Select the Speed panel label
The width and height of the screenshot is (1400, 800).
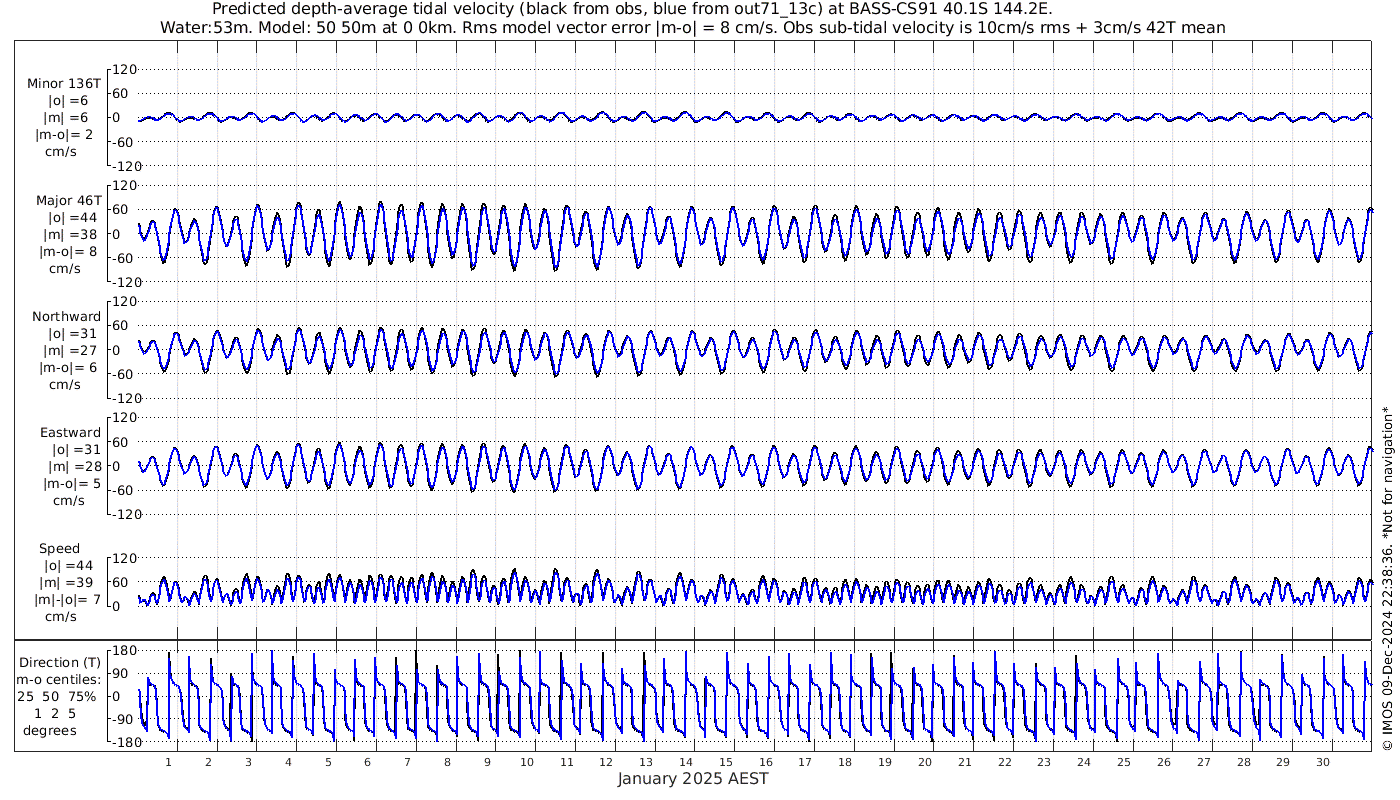pos(59,549)
